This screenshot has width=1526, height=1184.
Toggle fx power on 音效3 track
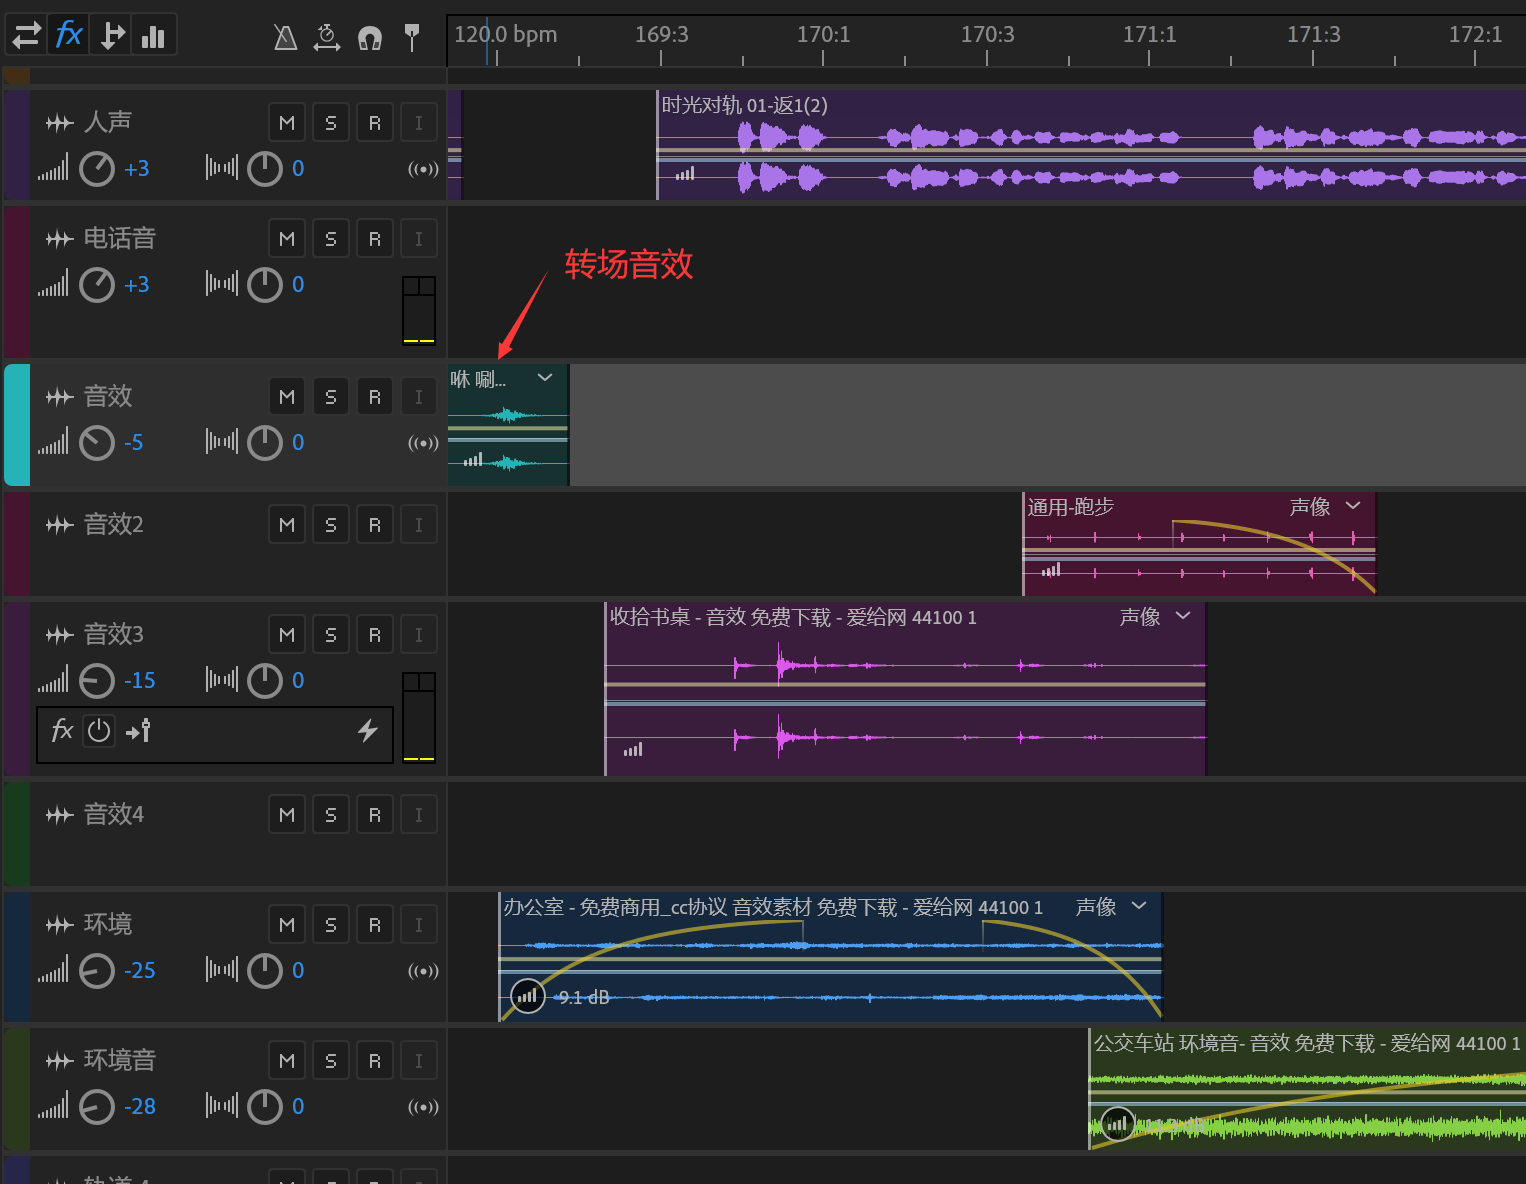pos(99,731)
